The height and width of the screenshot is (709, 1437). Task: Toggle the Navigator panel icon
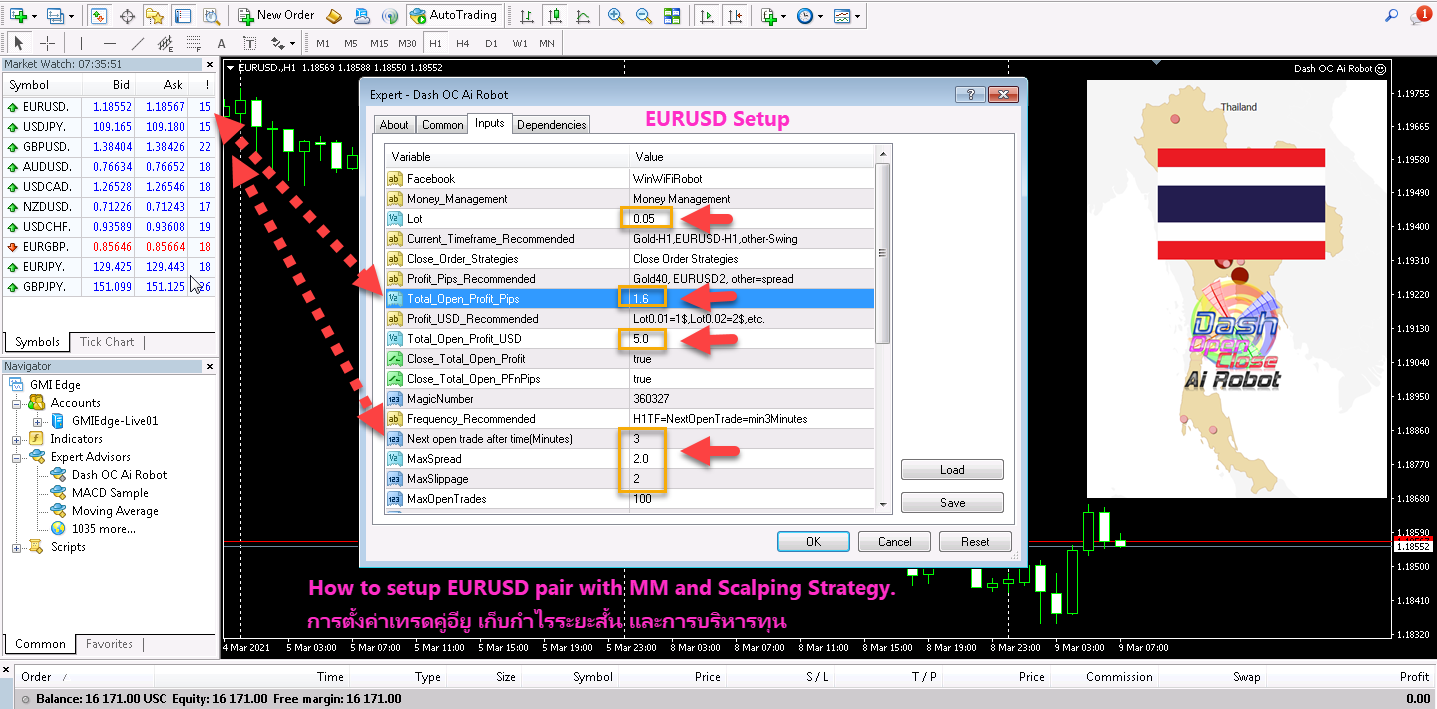(154, 15)
